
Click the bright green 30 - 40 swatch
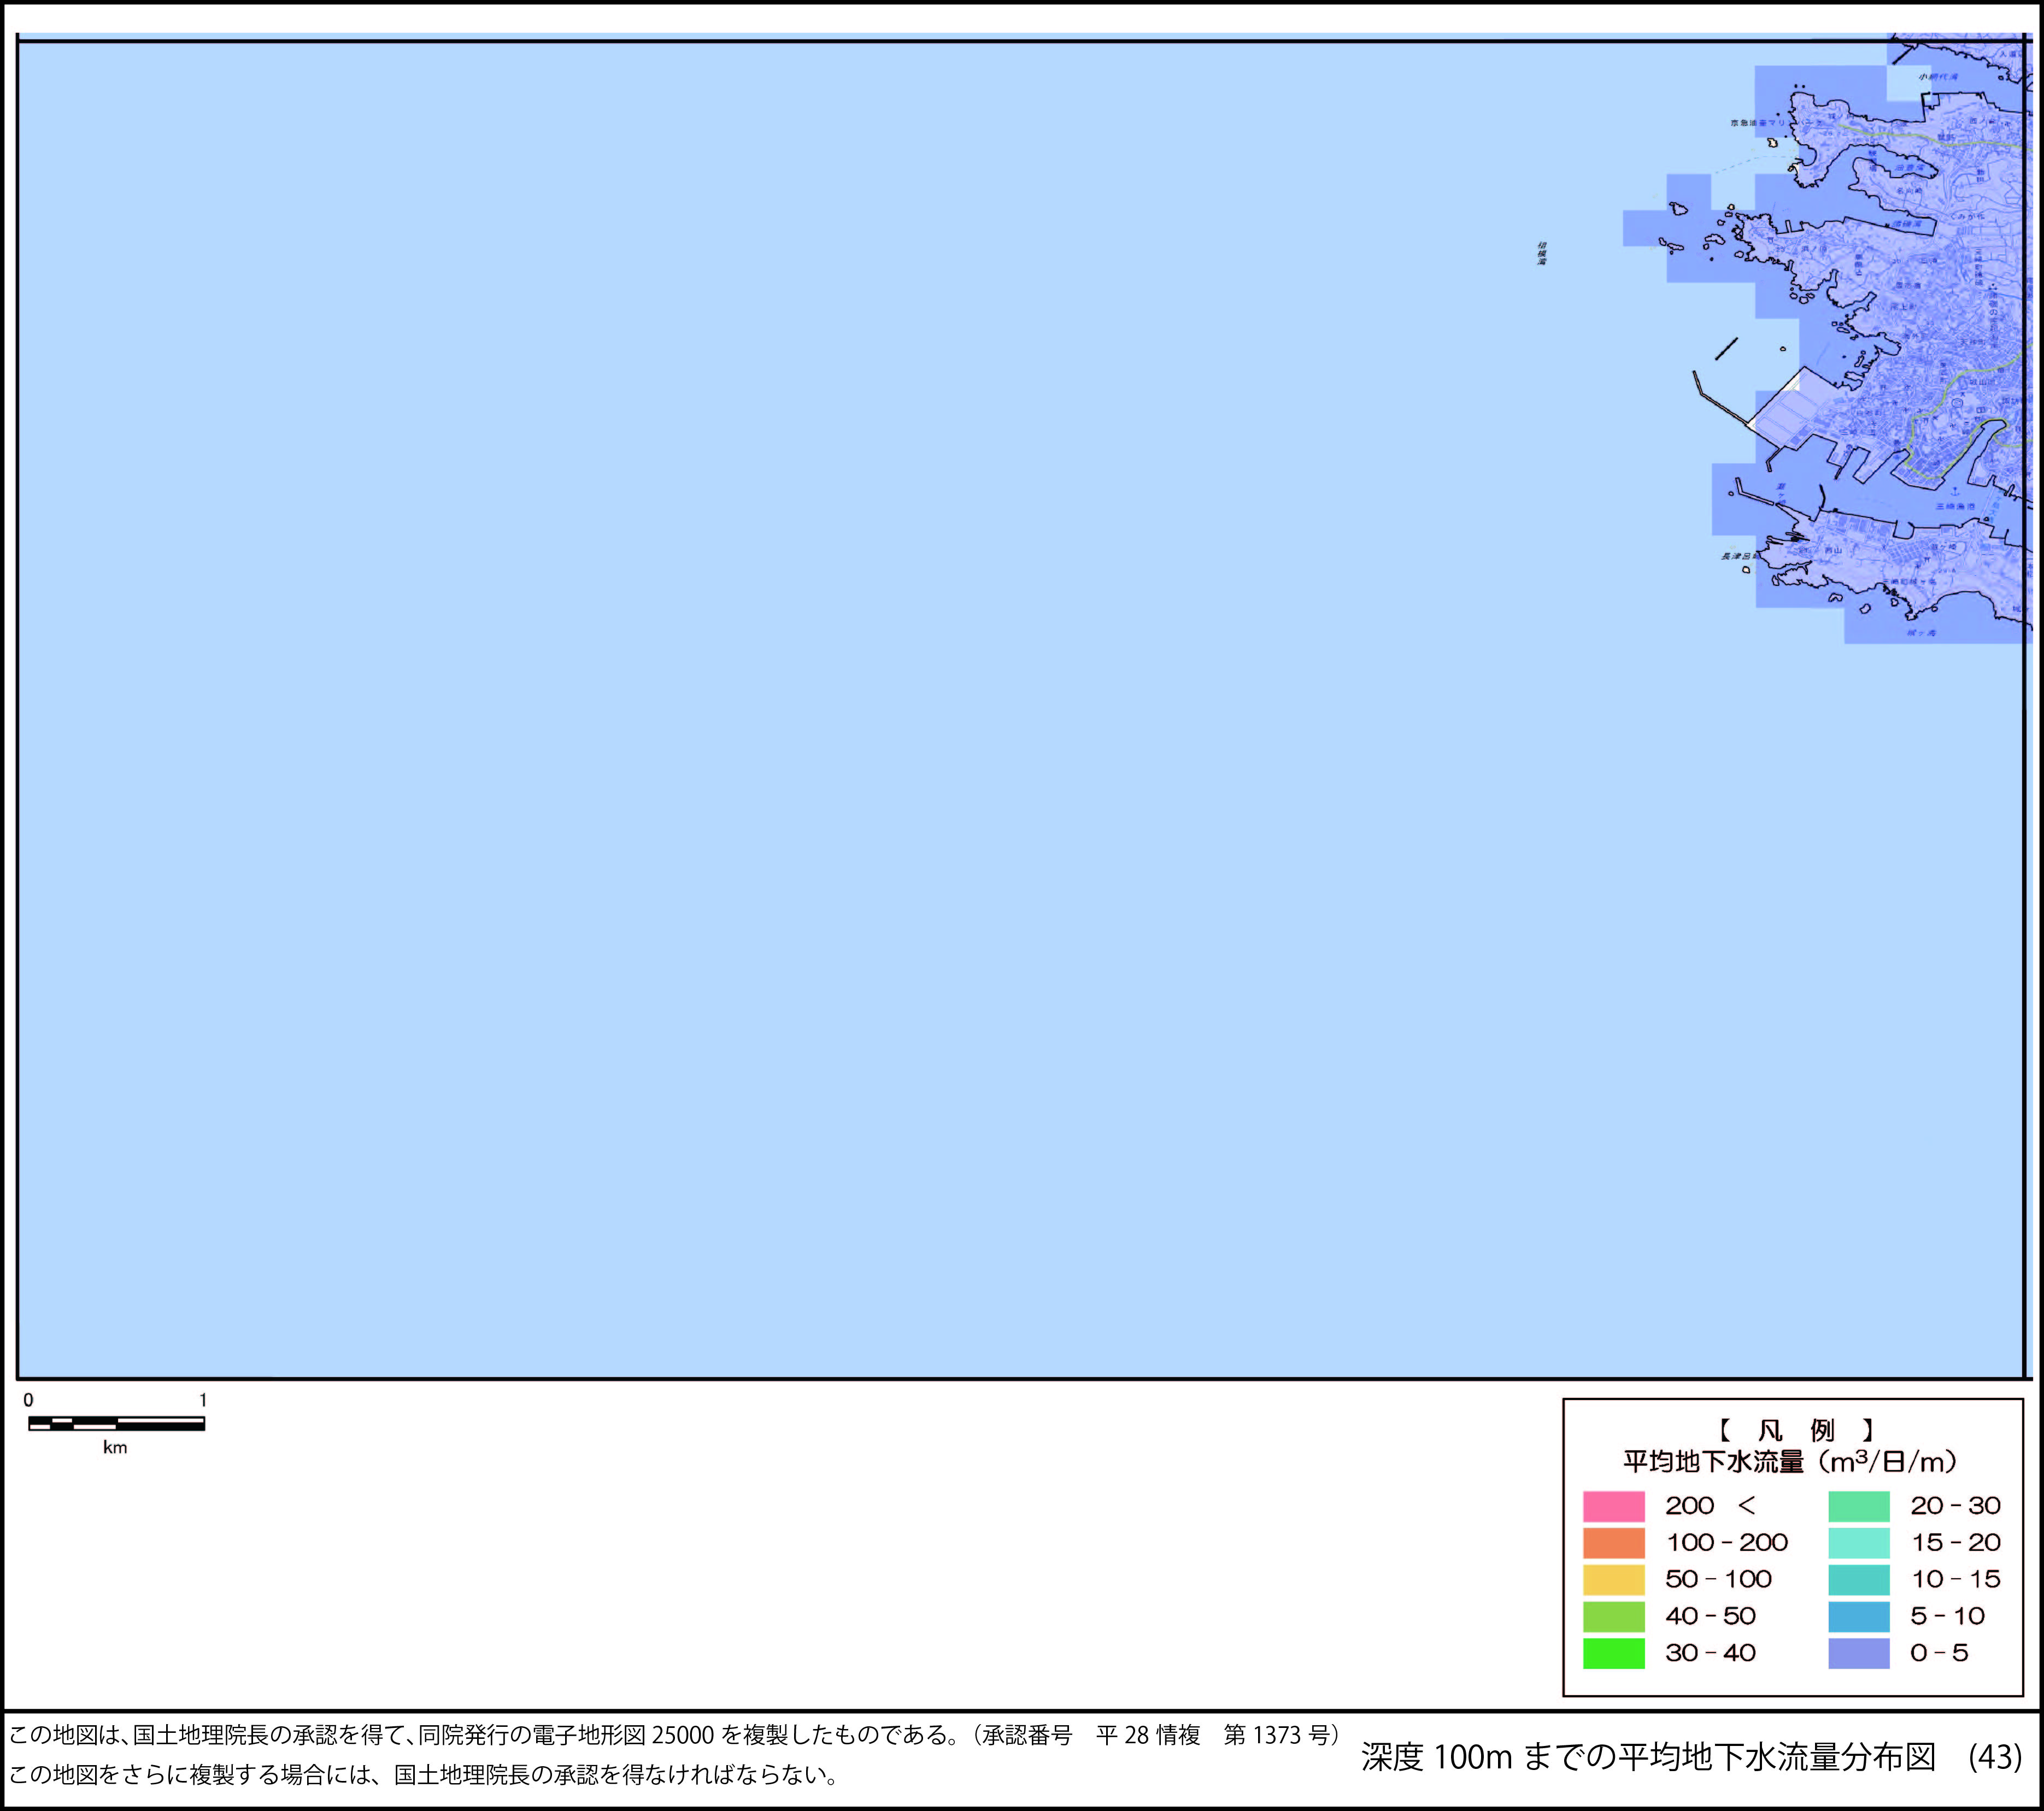click(x=1613, y=1654)
